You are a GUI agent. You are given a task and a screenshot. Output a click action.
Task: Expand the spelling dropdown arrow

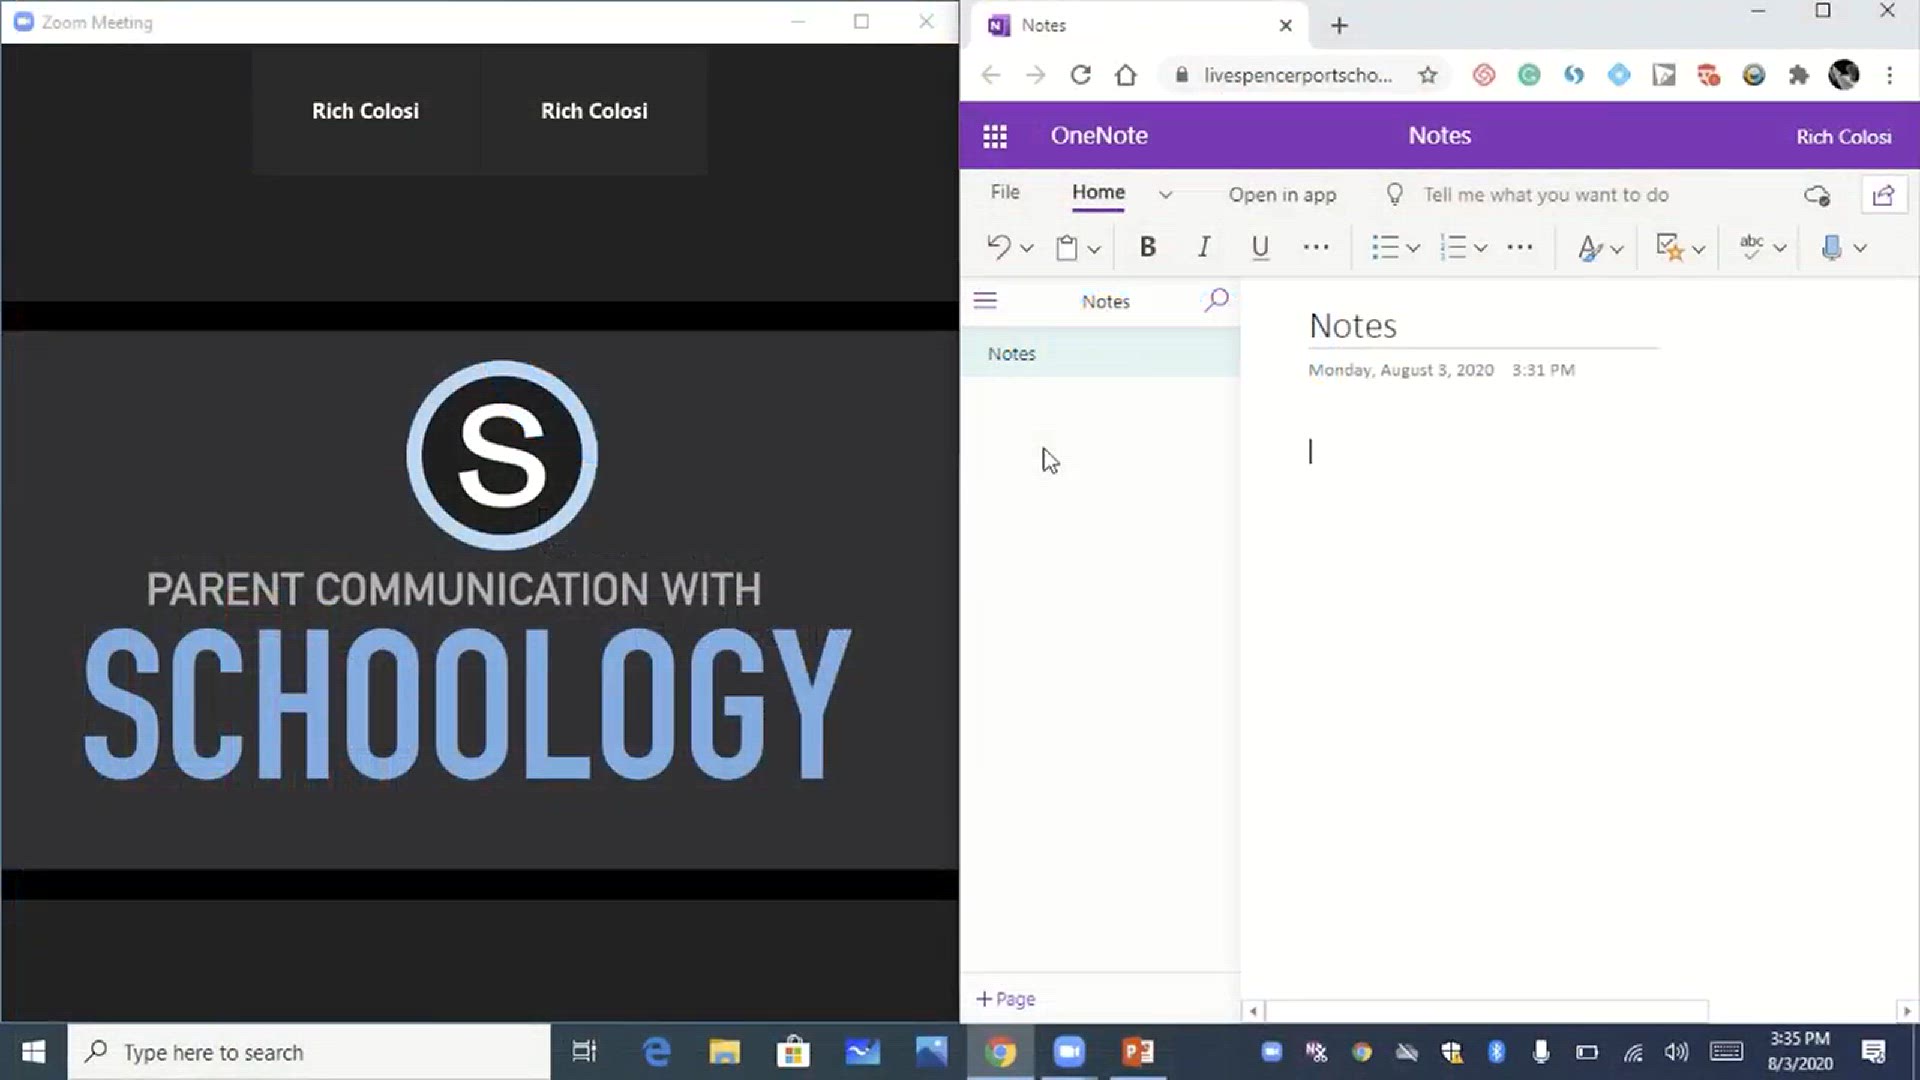tap(1779, 249)
